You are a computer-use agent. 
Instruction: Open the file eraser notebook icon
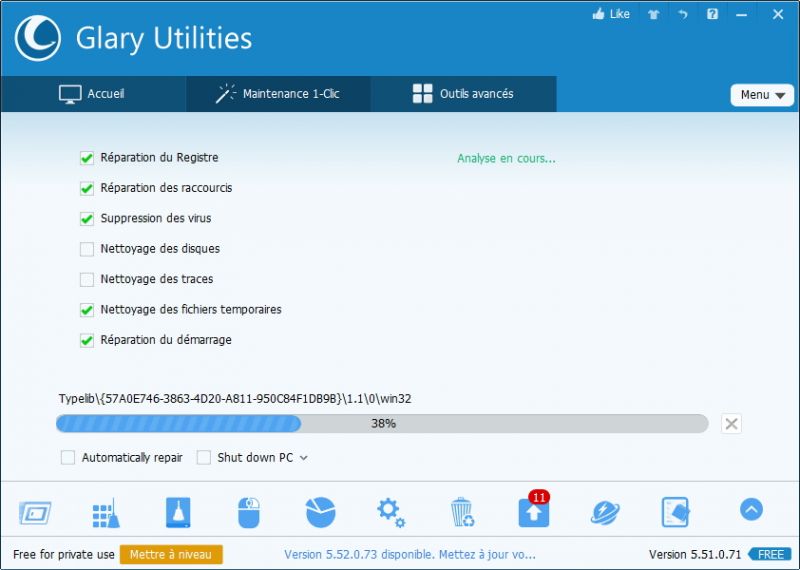coord(676,512)
